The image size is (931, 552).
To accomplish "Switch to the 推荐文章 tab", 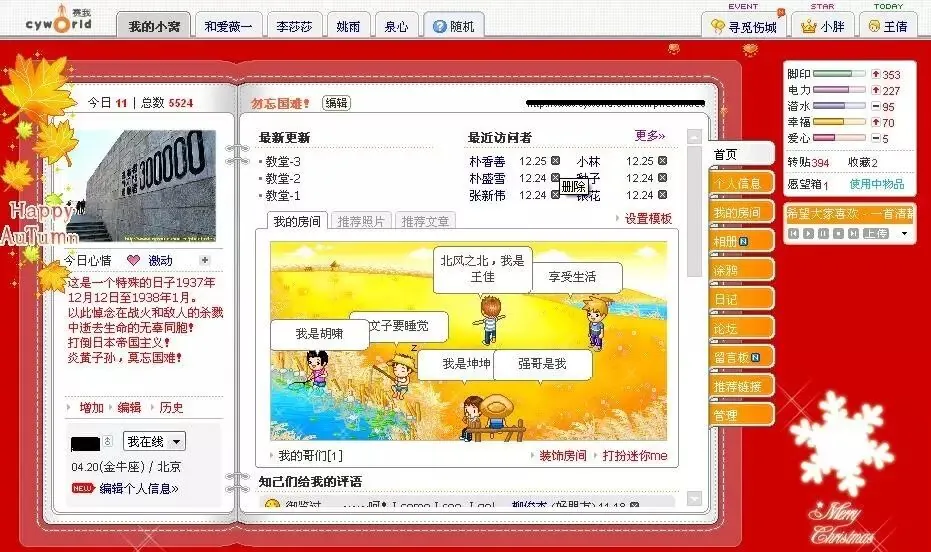I will (425, 221).
